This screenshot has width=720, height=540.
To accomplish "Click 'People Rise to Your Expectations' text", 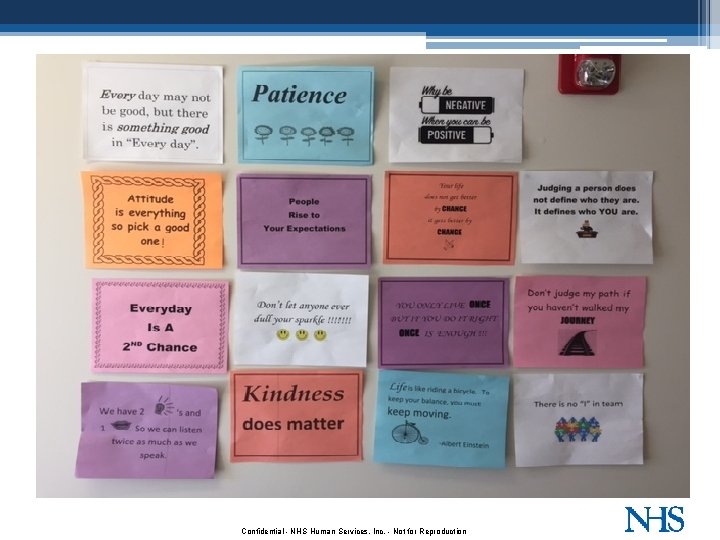I will pos(304,215).
